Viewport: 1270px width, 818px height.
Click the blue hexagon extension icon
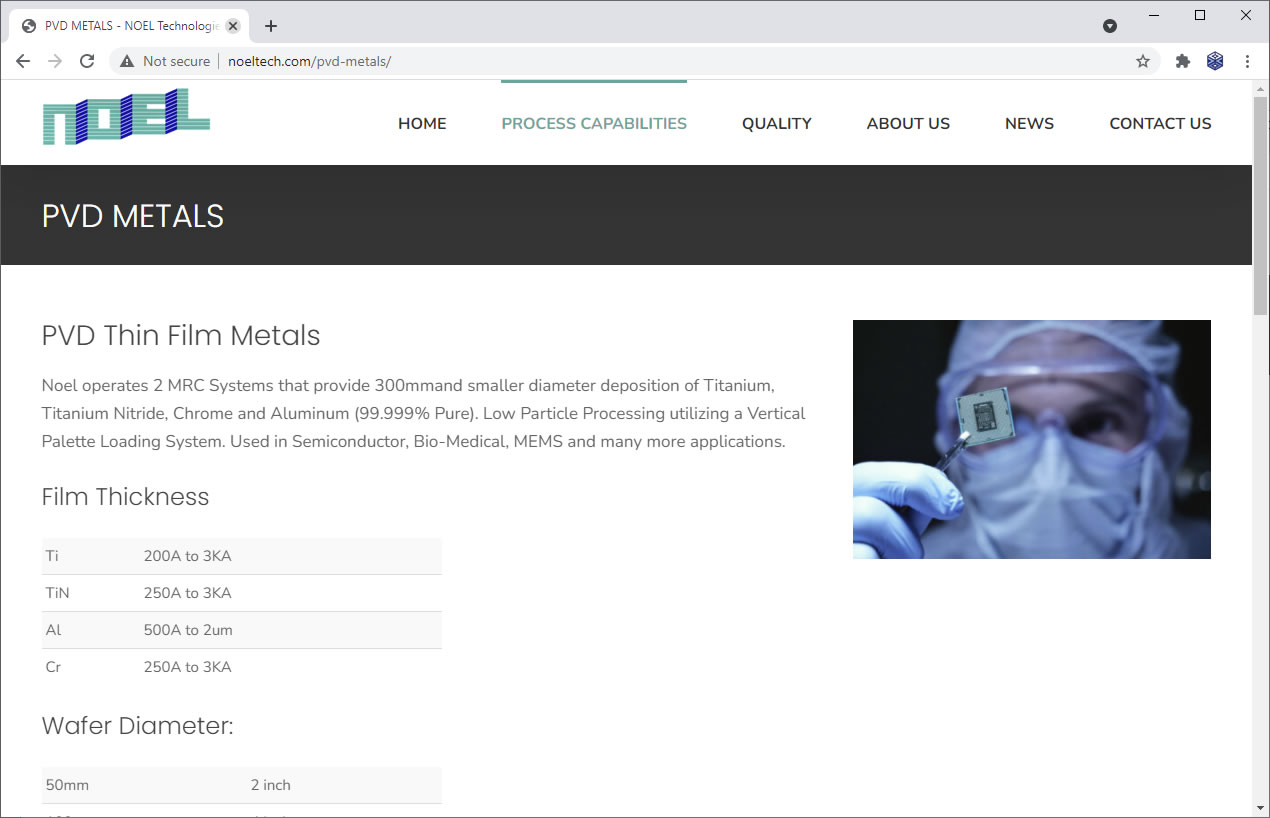click(x=1215, y=61)
